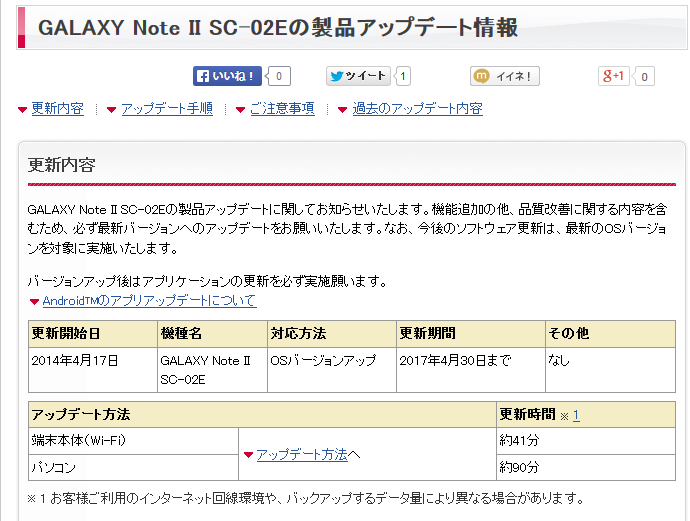
Task: Click the mixi イイネ! button
Action: click(x=505, y=76)
